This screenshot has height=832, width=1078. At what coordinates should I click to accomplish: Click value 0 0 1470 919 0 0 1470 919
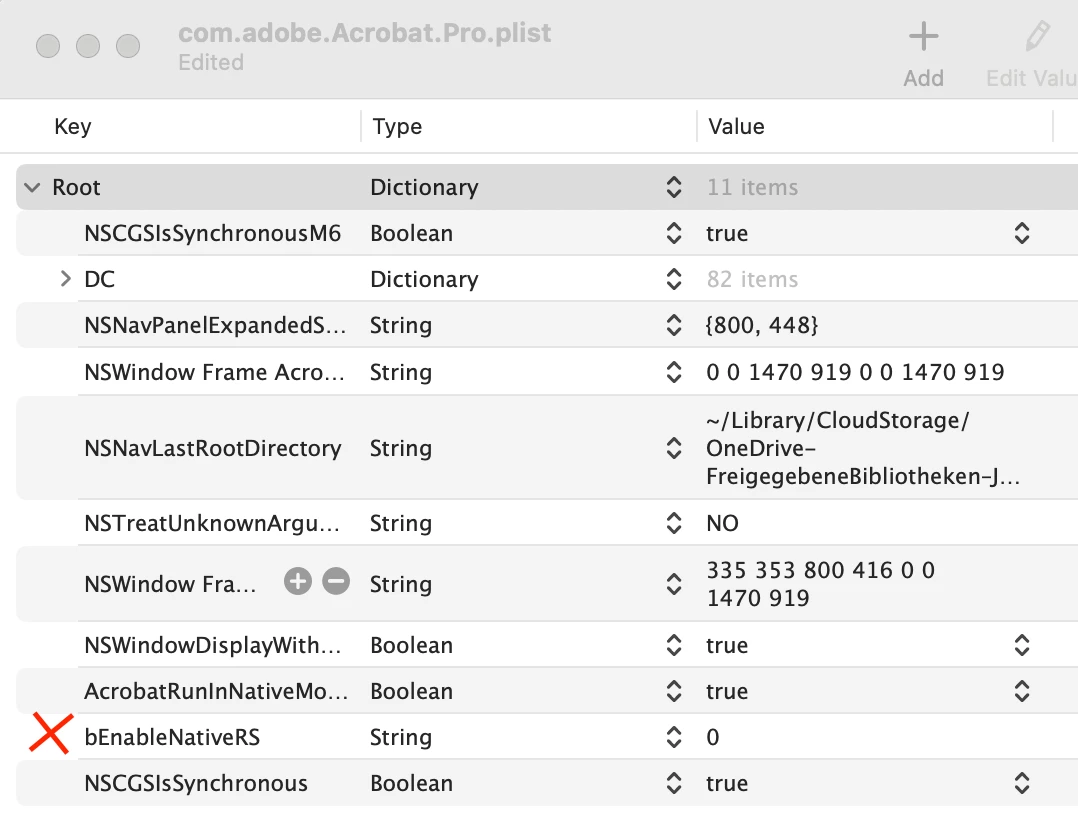[855, 372]
